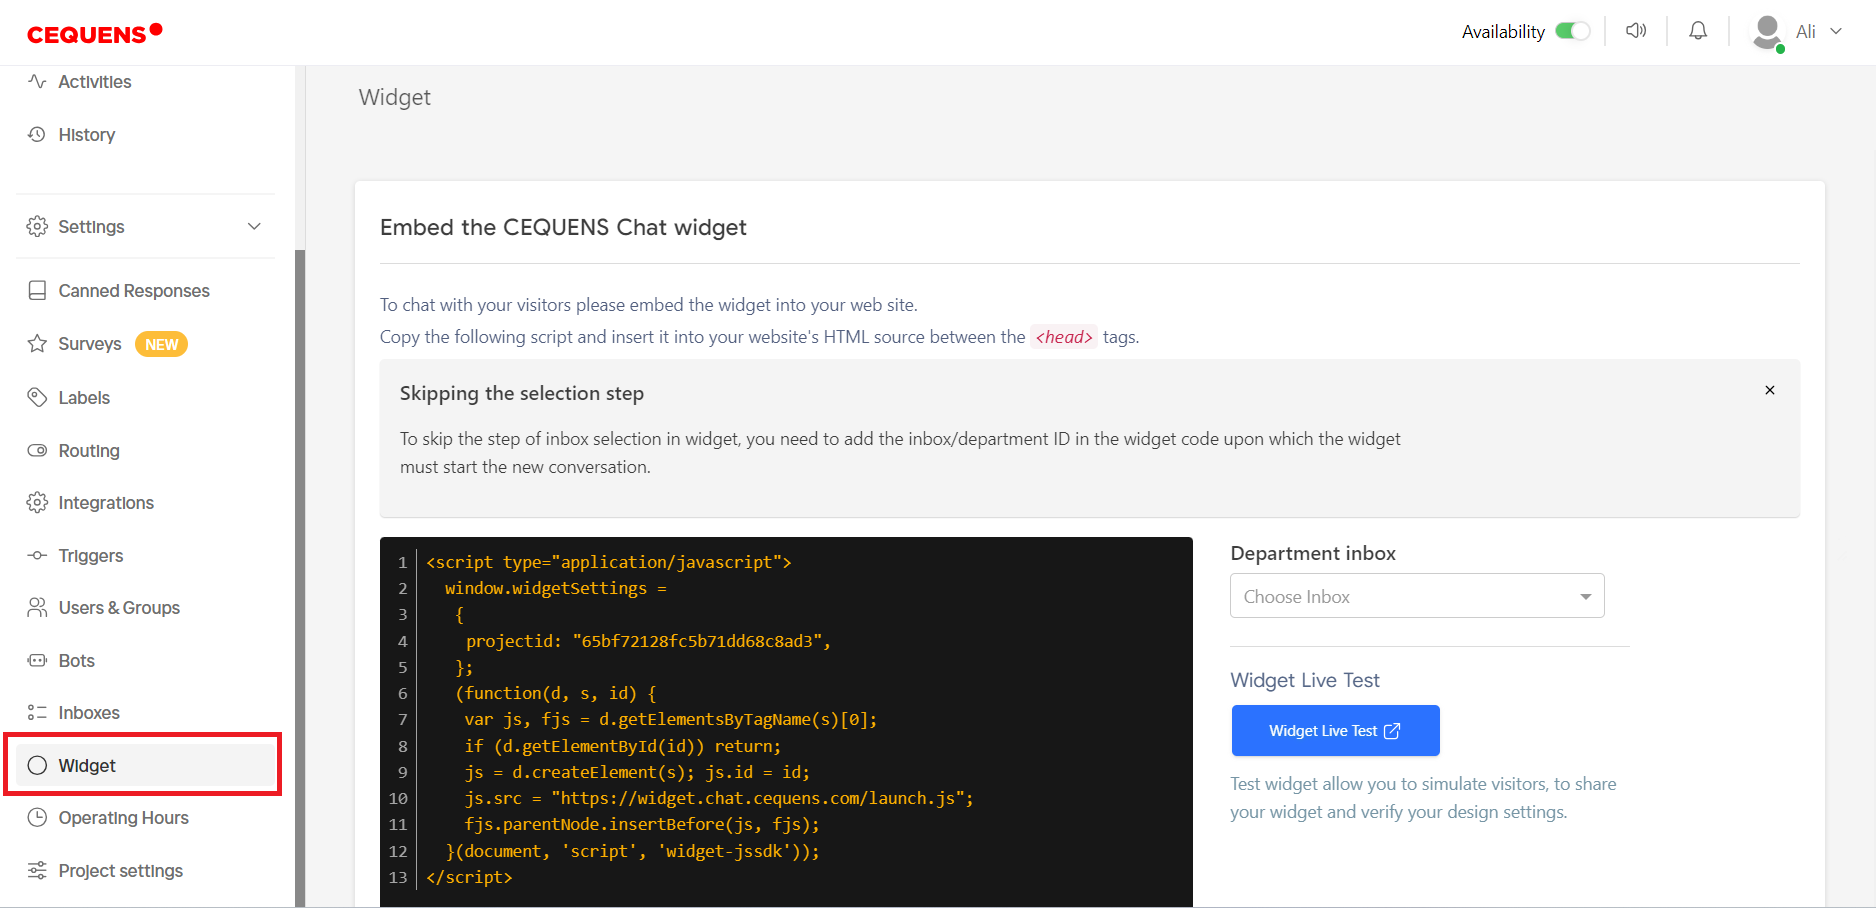
Task: Open History in the sidebar
Action: coord(87,135)
